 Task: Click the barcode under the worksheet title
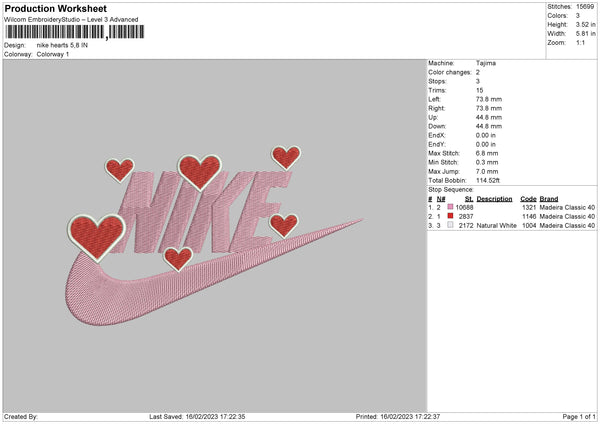[x=74, y=32]
